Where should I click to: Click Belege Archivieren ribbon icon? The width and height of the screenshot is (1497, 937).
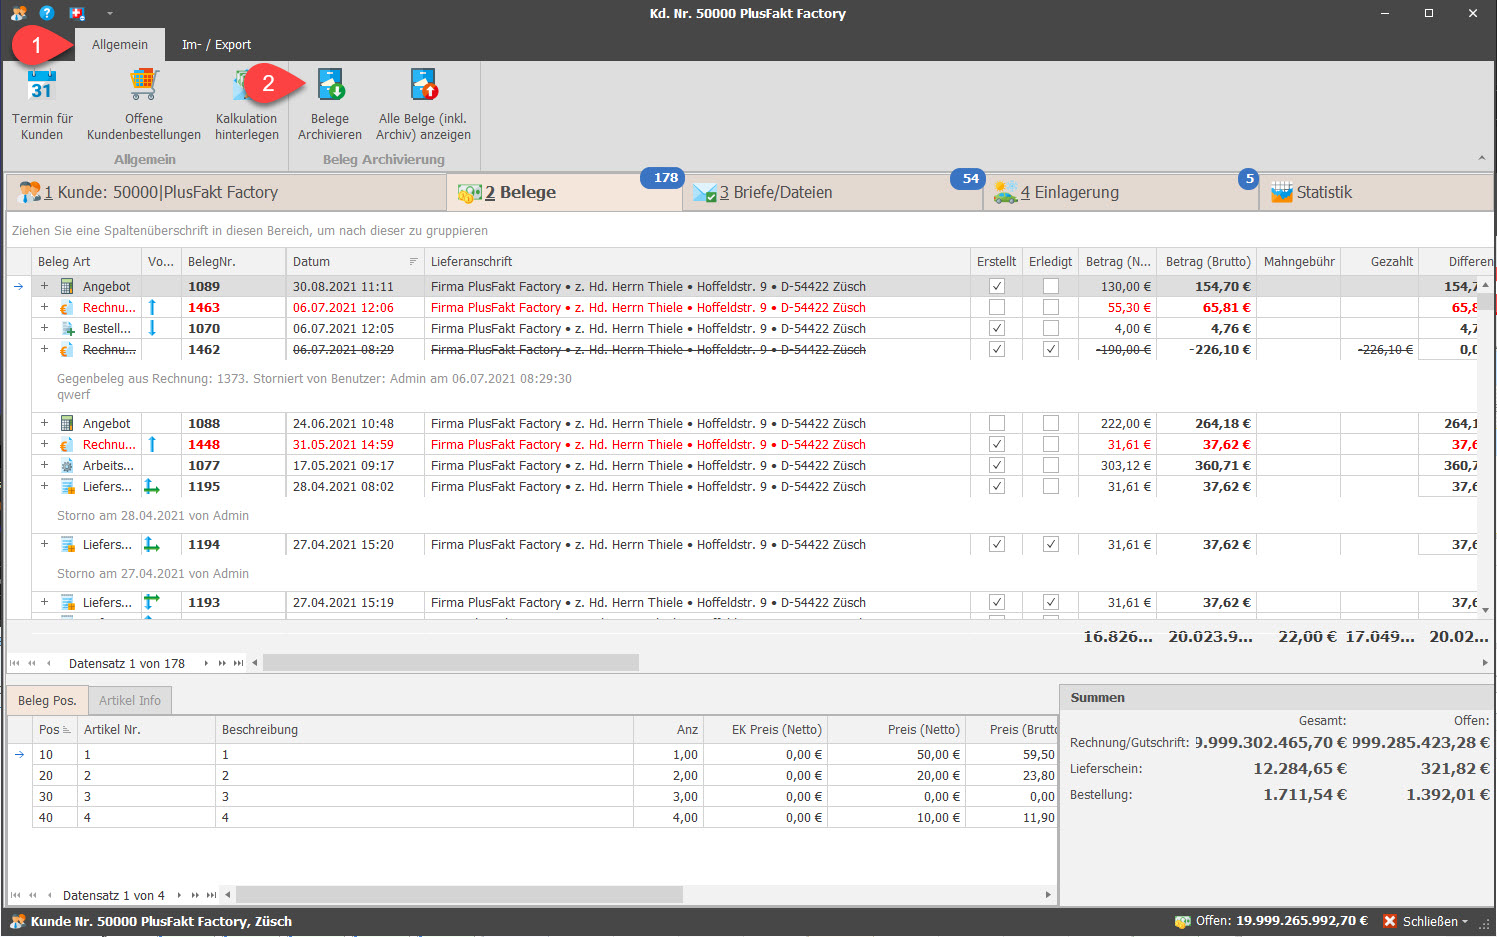click(331, 84)
